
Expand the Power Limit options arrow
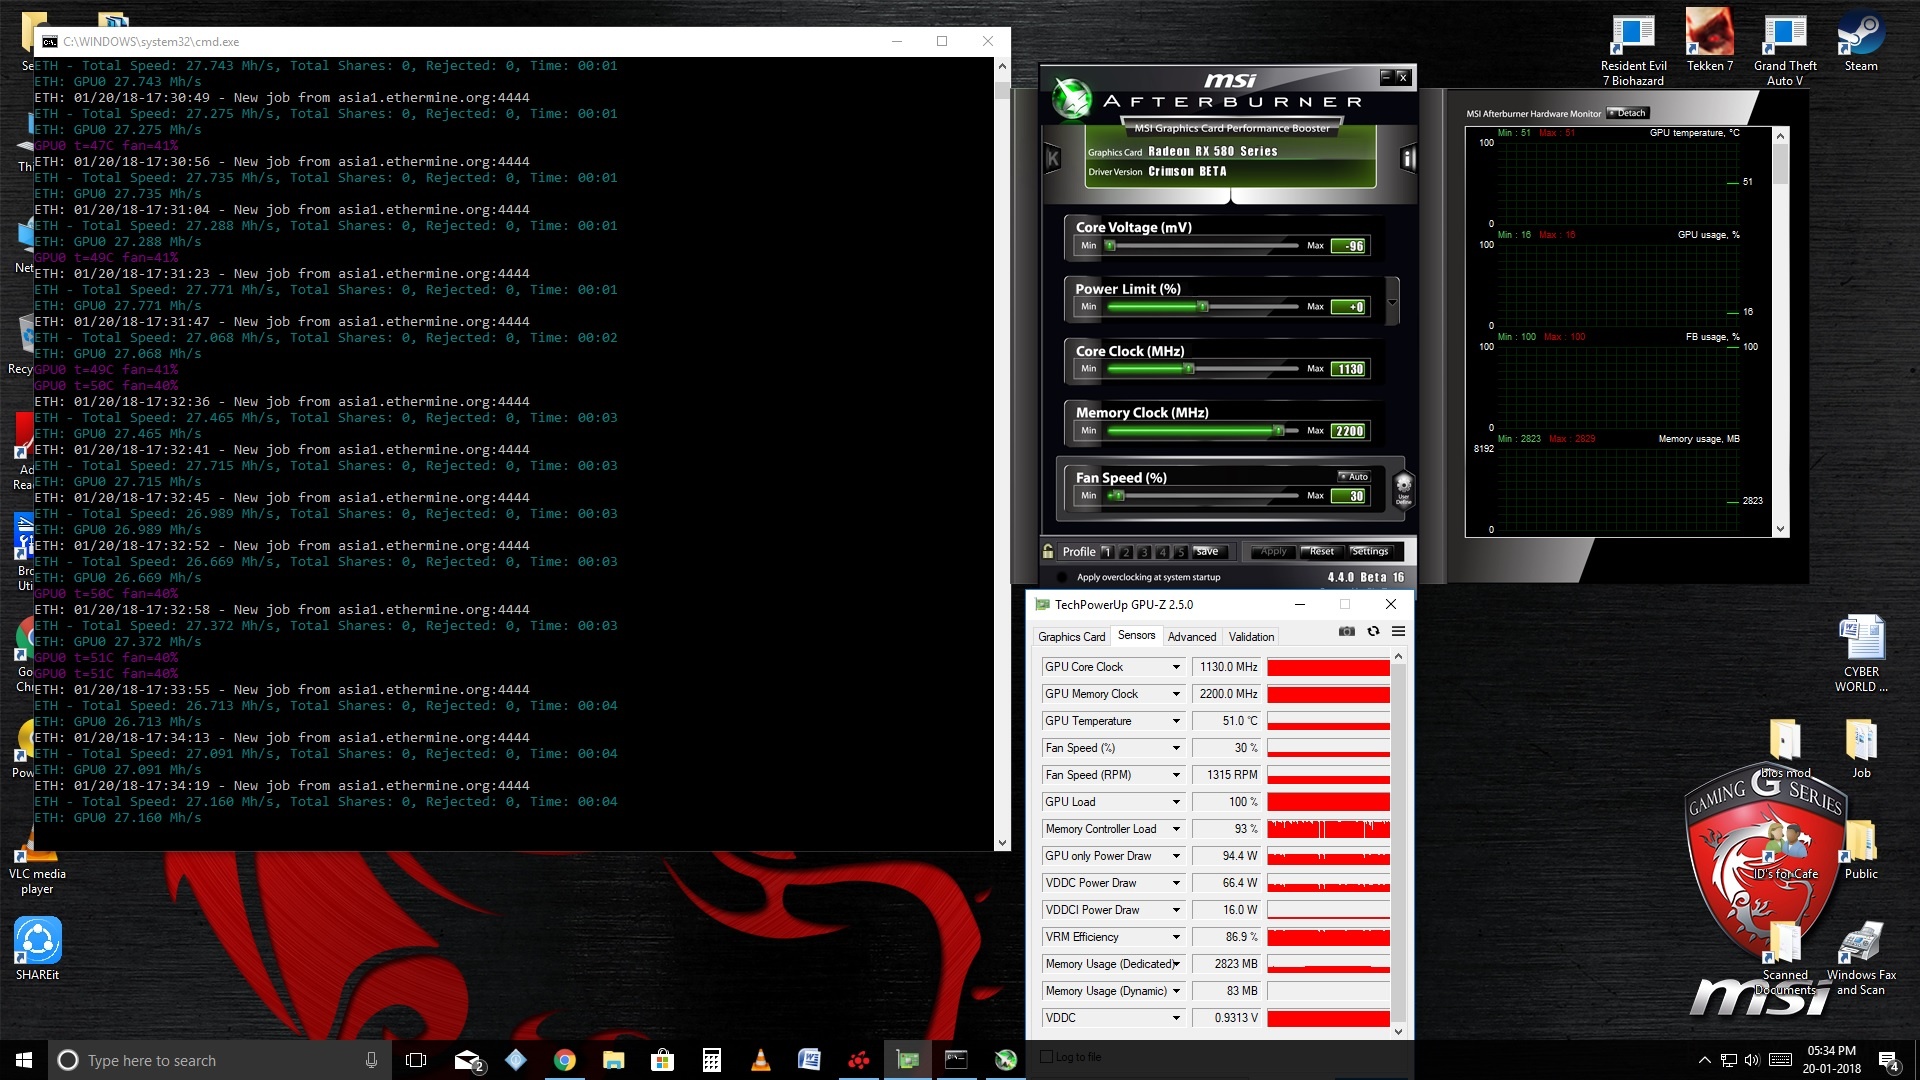coord(1392,301)
